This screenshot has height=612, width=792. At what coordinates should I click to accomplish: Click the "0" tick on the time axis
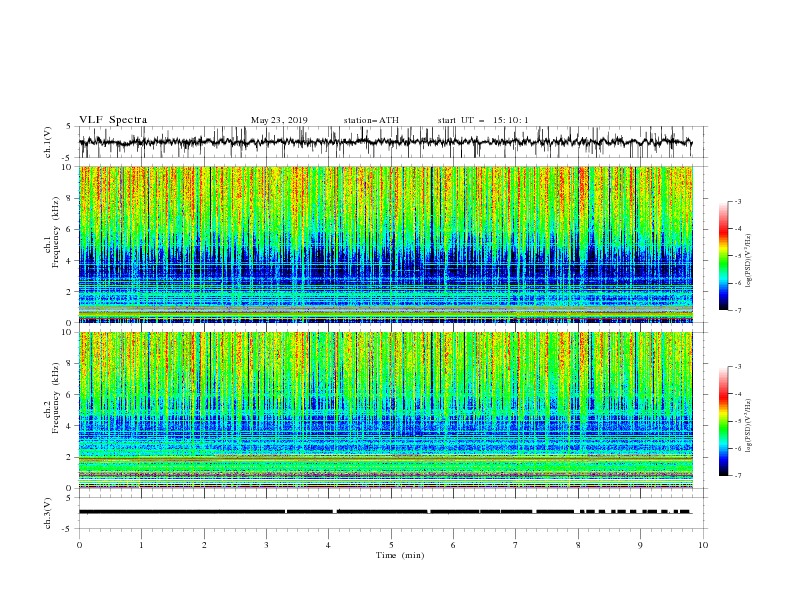coord(79,545)
